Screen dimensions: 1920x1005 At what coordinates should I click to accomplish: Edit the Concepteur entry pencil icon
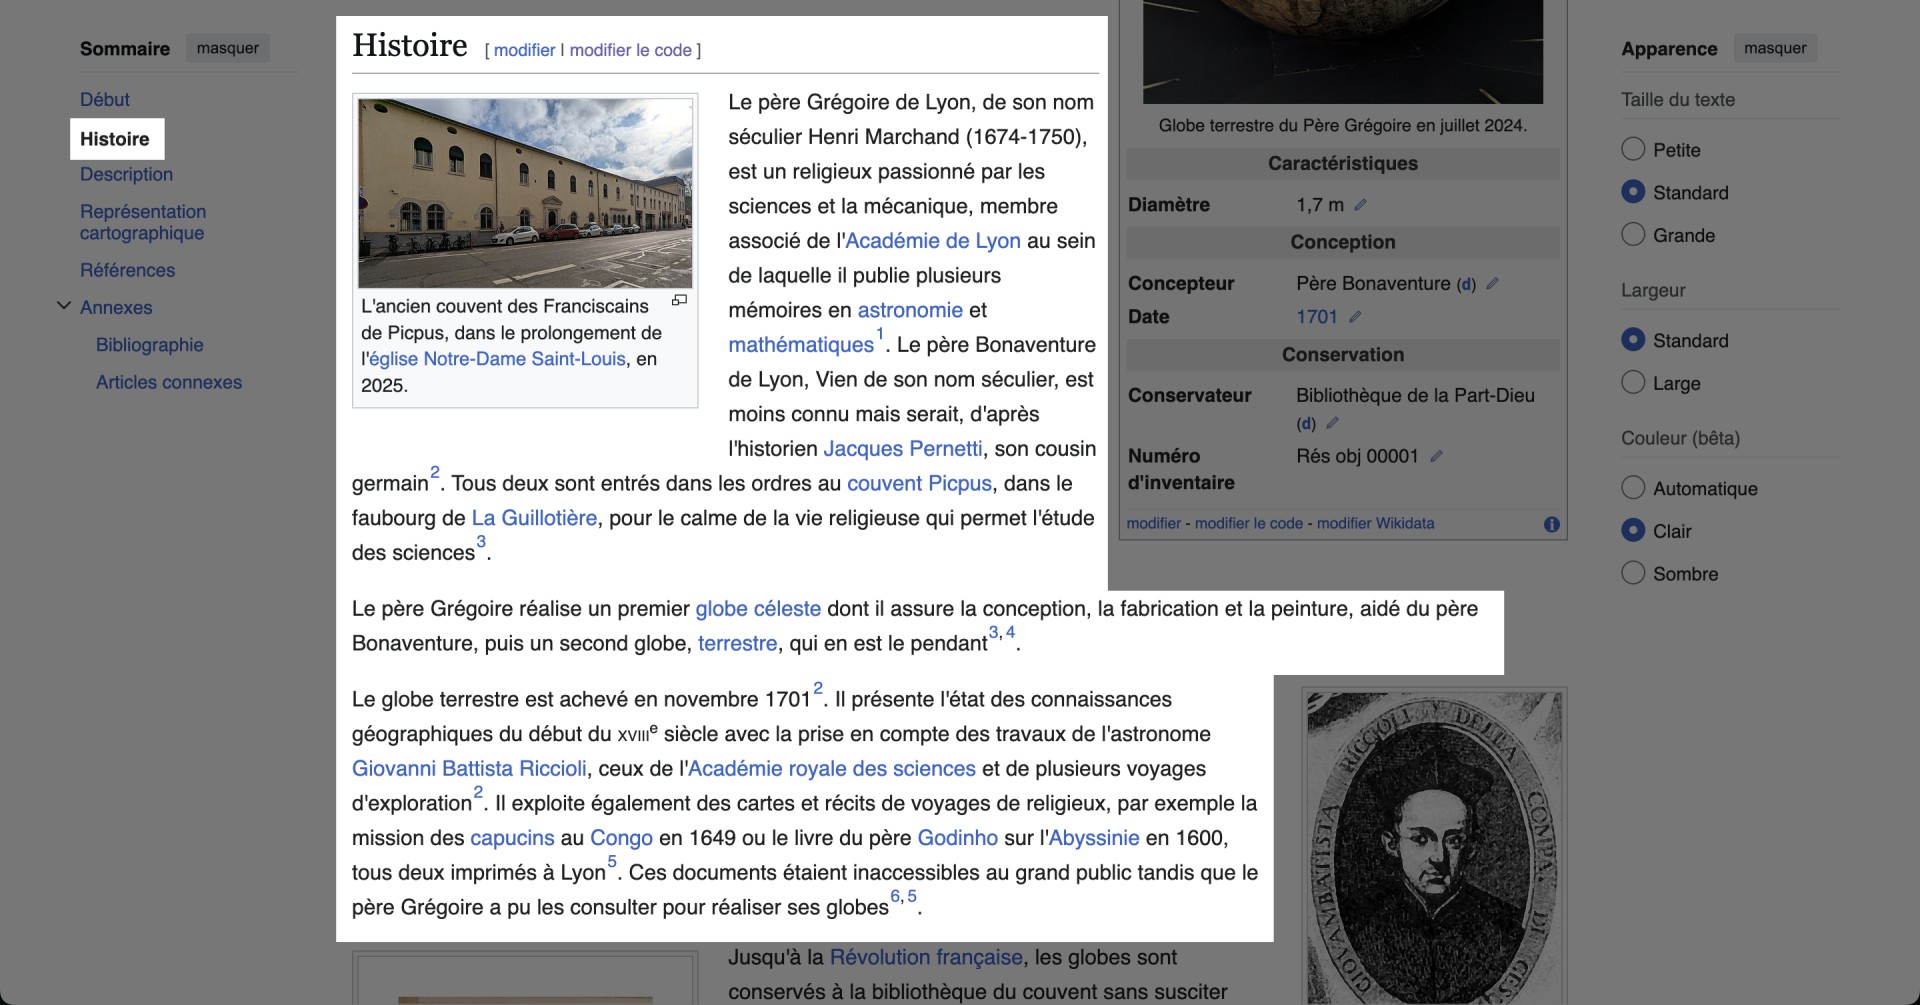pos(1491,283)
